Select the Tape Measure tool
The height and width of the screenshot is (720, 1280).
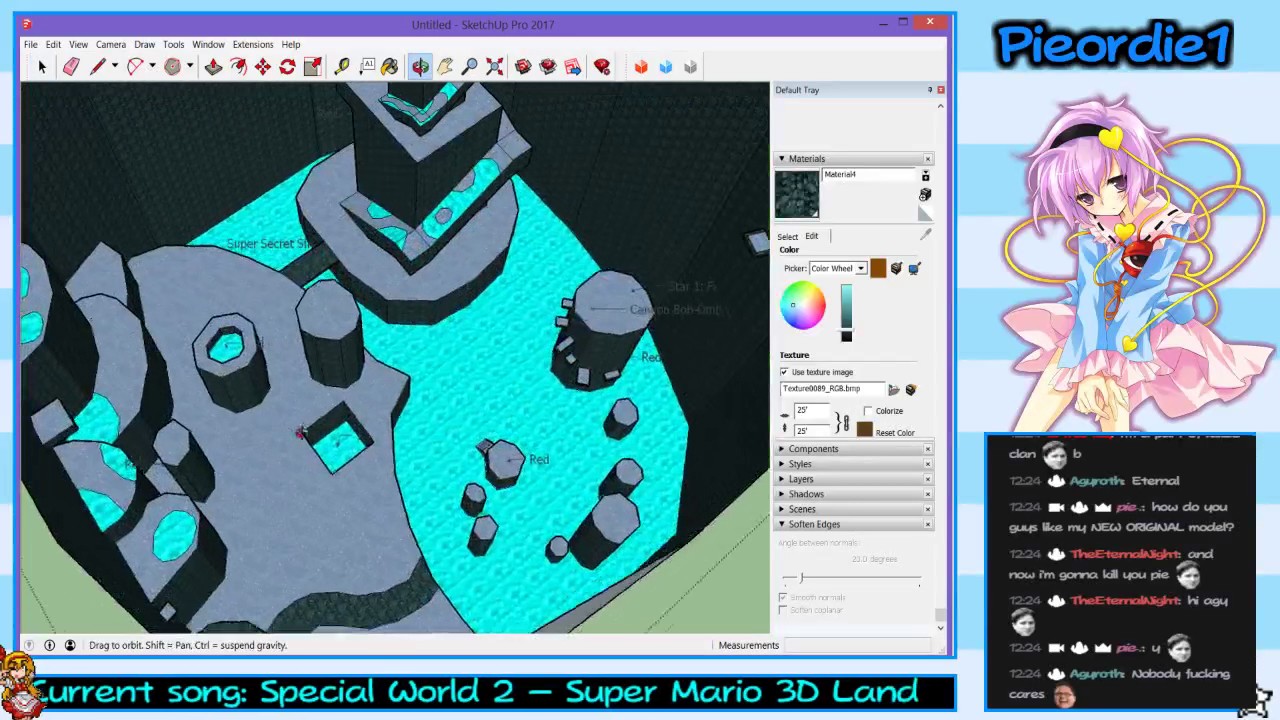[x=342, y=67]
